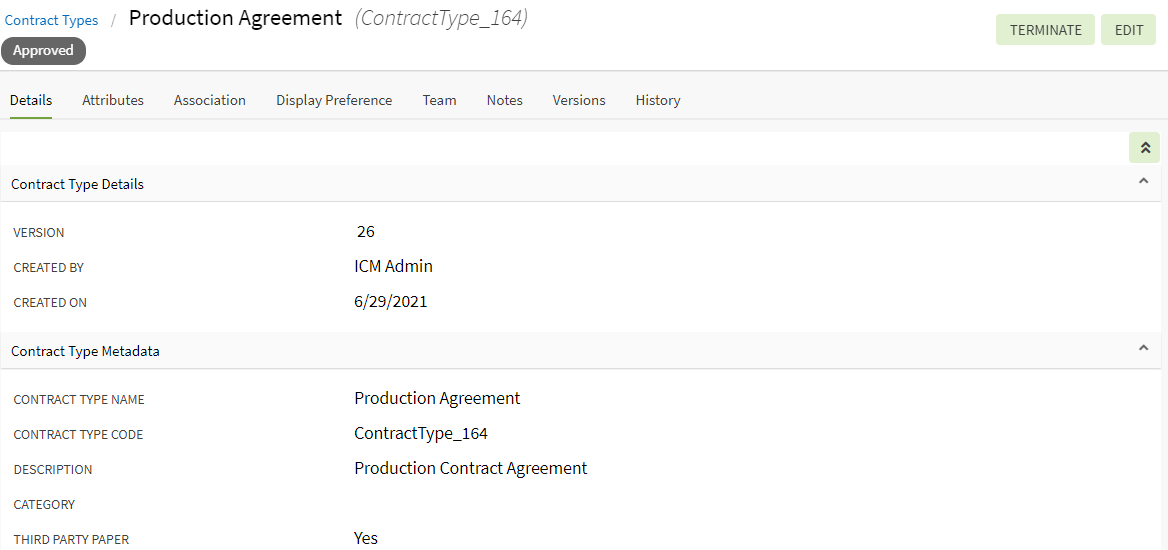Click the Third Party Paper Yes value
Screen dimensions: 1168x550
tap(366, 539)
